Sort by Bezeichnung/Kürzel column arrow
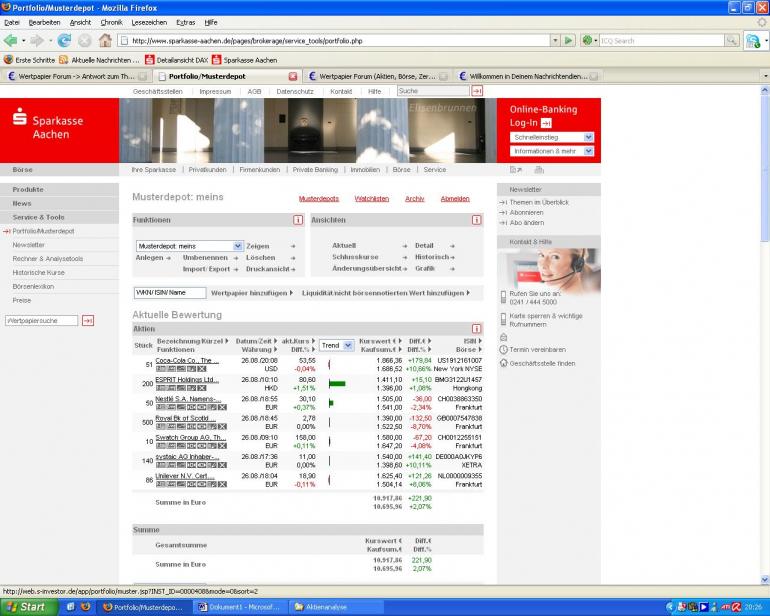770x616 pixels. click(x=227, y=340)
